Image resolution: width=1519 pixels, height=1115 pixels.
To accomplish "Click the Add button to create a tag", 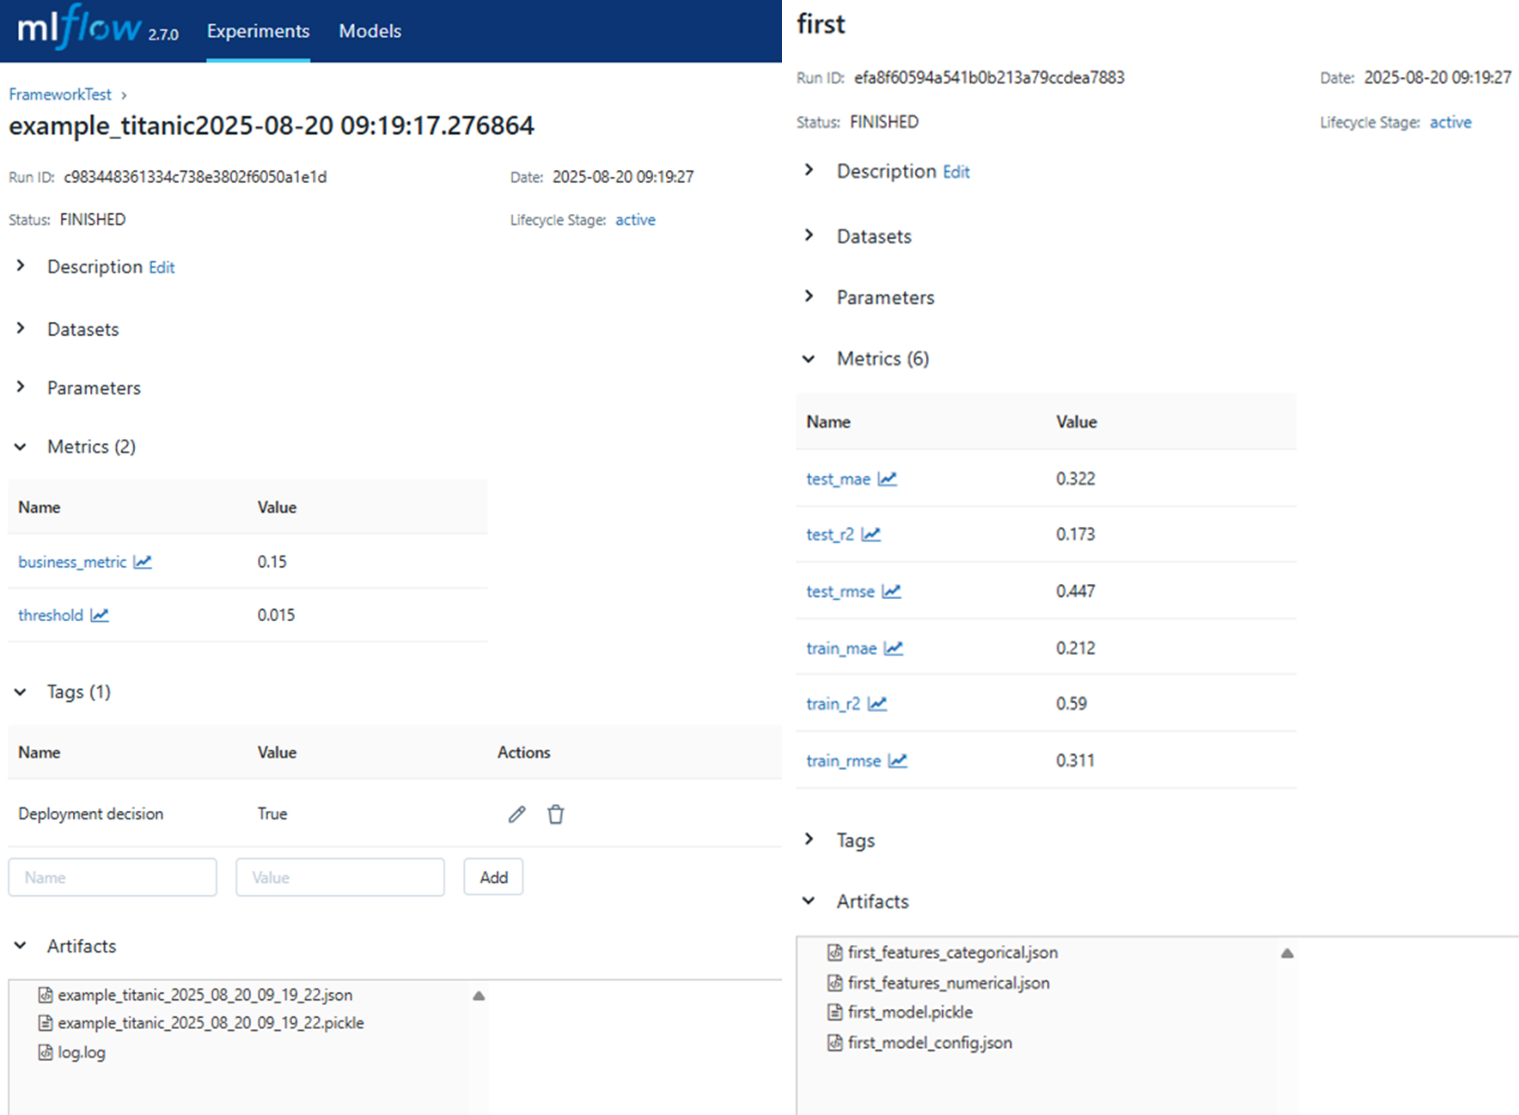I will (x=492, y=877).
